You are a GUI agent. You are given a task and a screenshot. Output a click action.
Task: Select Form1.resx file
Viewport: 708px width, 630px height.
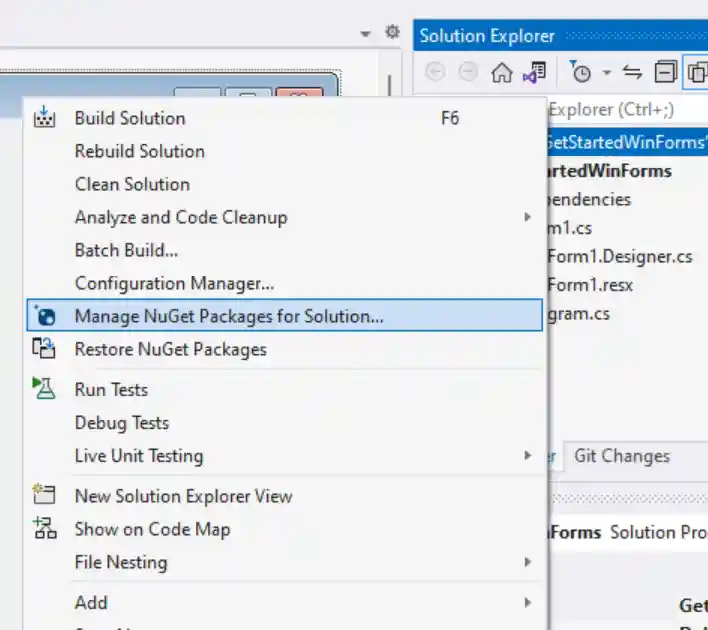(x=590, y=285)
